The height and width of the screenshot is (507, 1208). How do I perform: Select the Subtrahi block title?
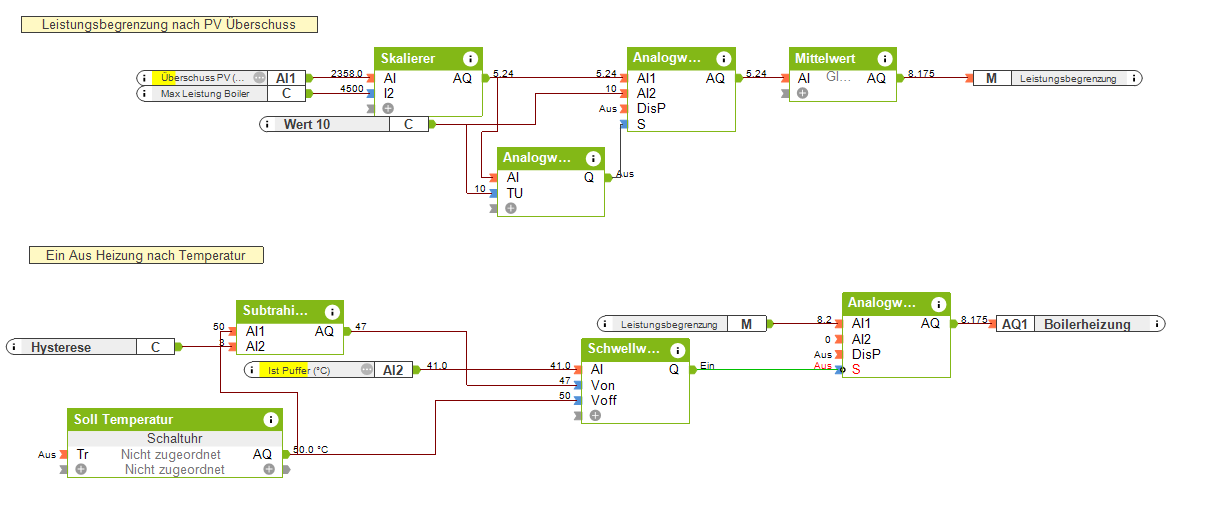pos(276,311)
